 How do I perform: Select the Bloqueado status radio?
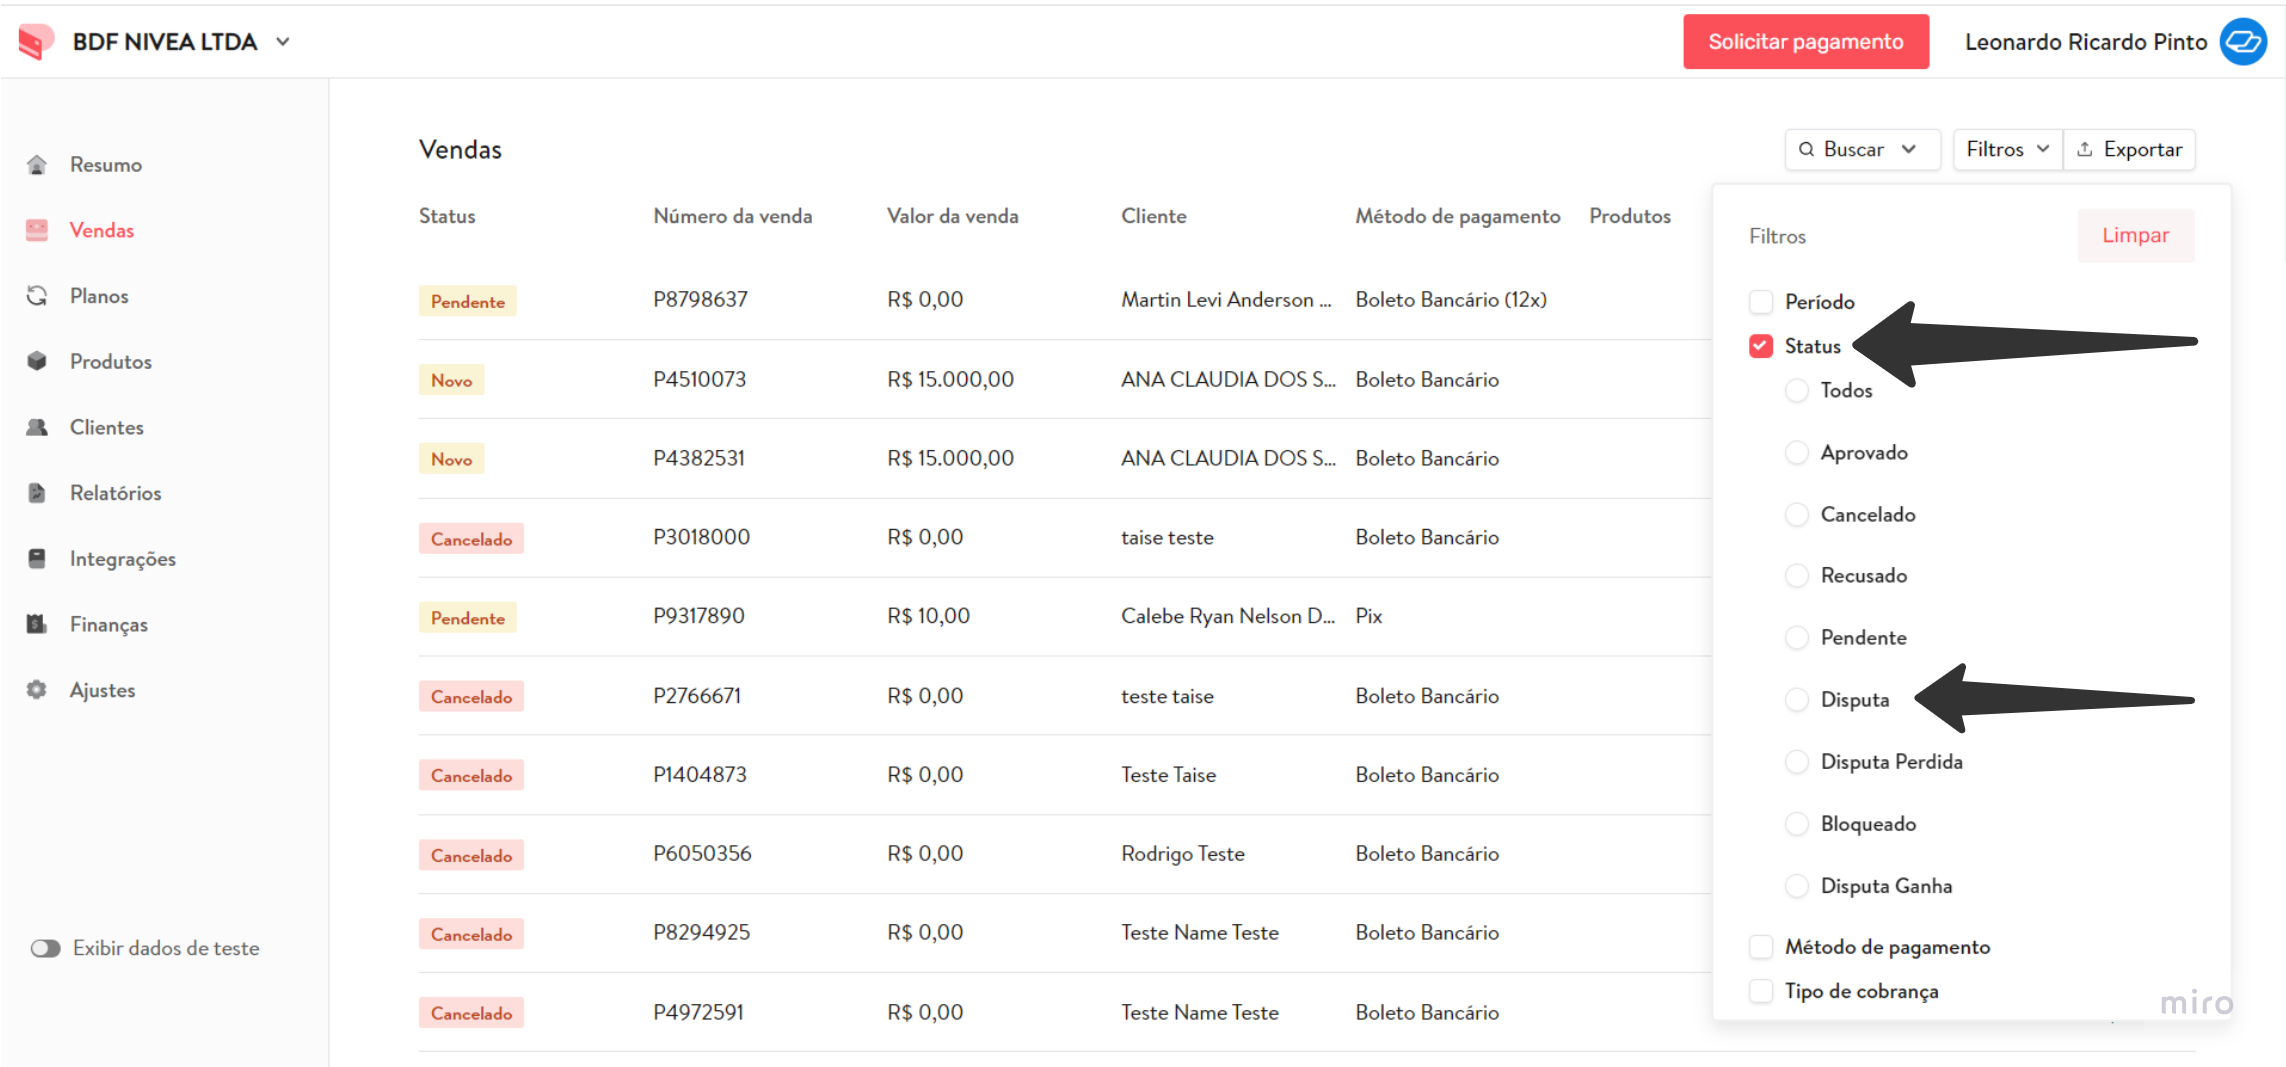pyautogui.click(x=1797, y=824)
